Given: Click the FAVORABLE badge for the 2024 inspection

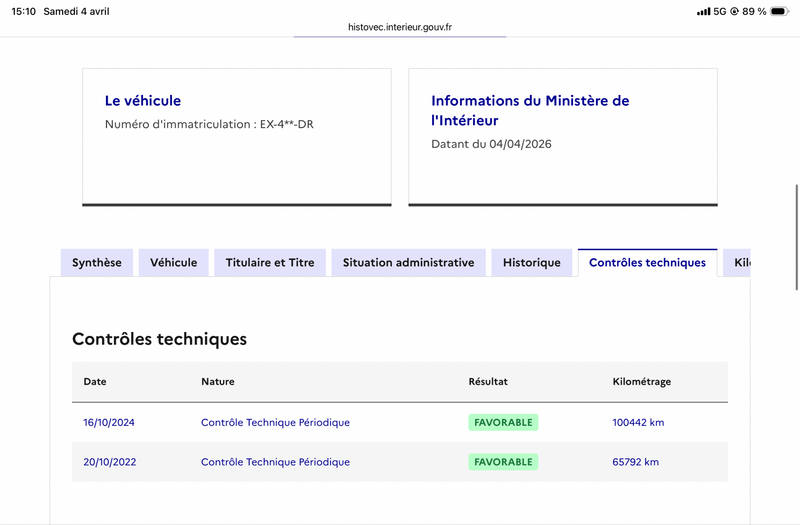Looking at the screenshot, I should pos(503,422).
